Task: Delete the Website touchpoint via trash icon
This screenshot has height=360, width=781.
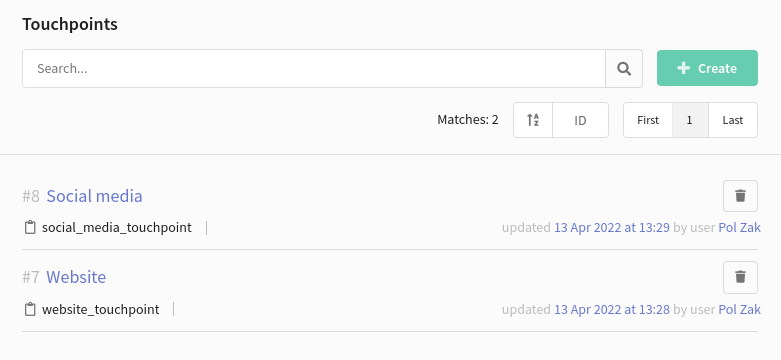Action: [740, 277]
